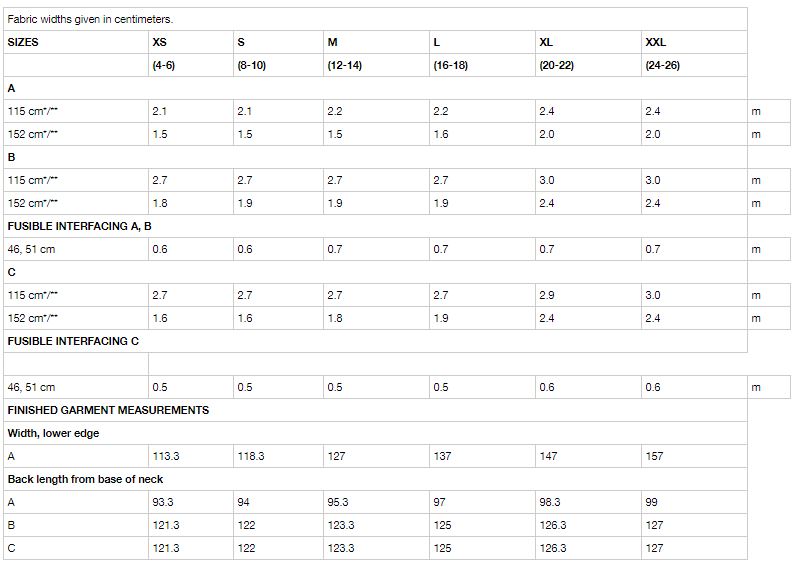The image size is (795, 568).
Task: Click the 157 width value for XXL
Action: point(694,456)
